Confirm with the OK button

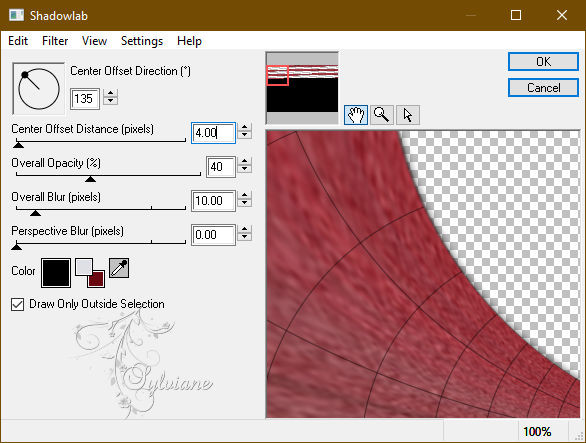point(543,62)
